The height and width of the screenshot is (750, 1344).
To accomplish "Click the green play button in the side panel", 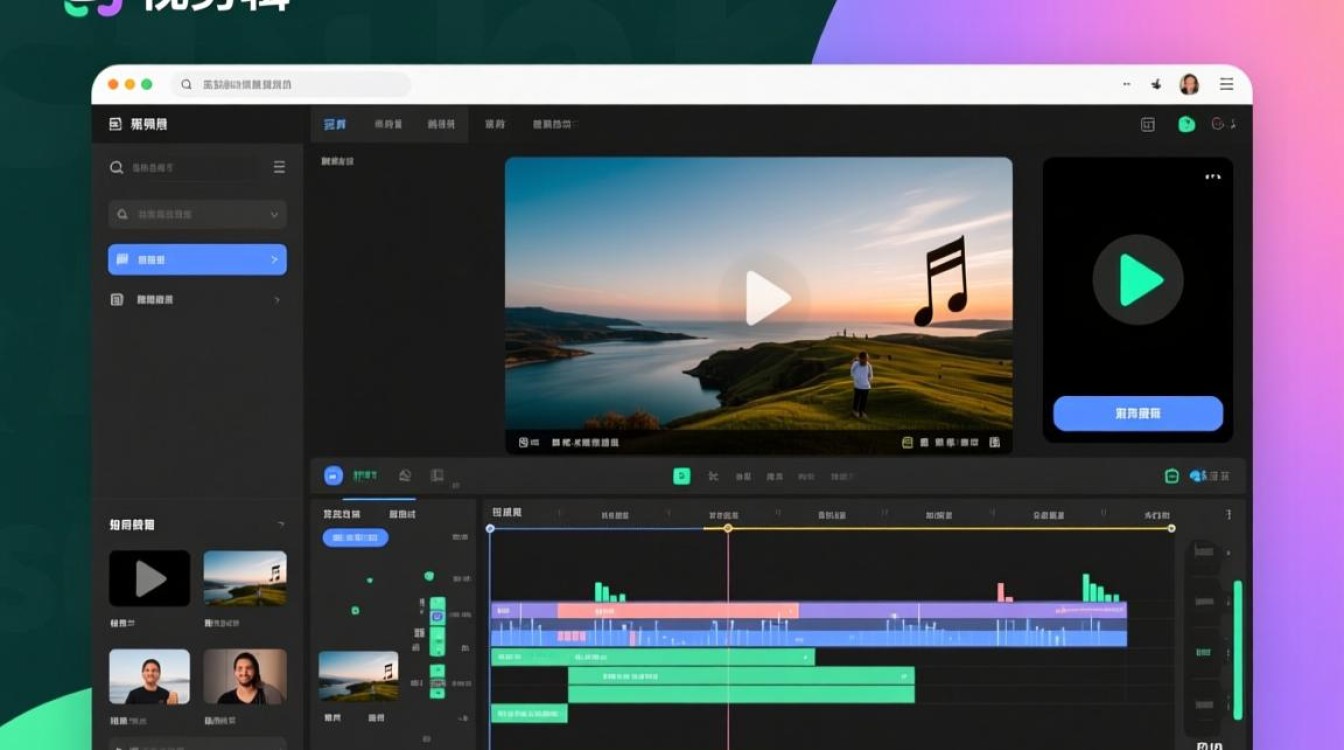I will coord(1138,280).
